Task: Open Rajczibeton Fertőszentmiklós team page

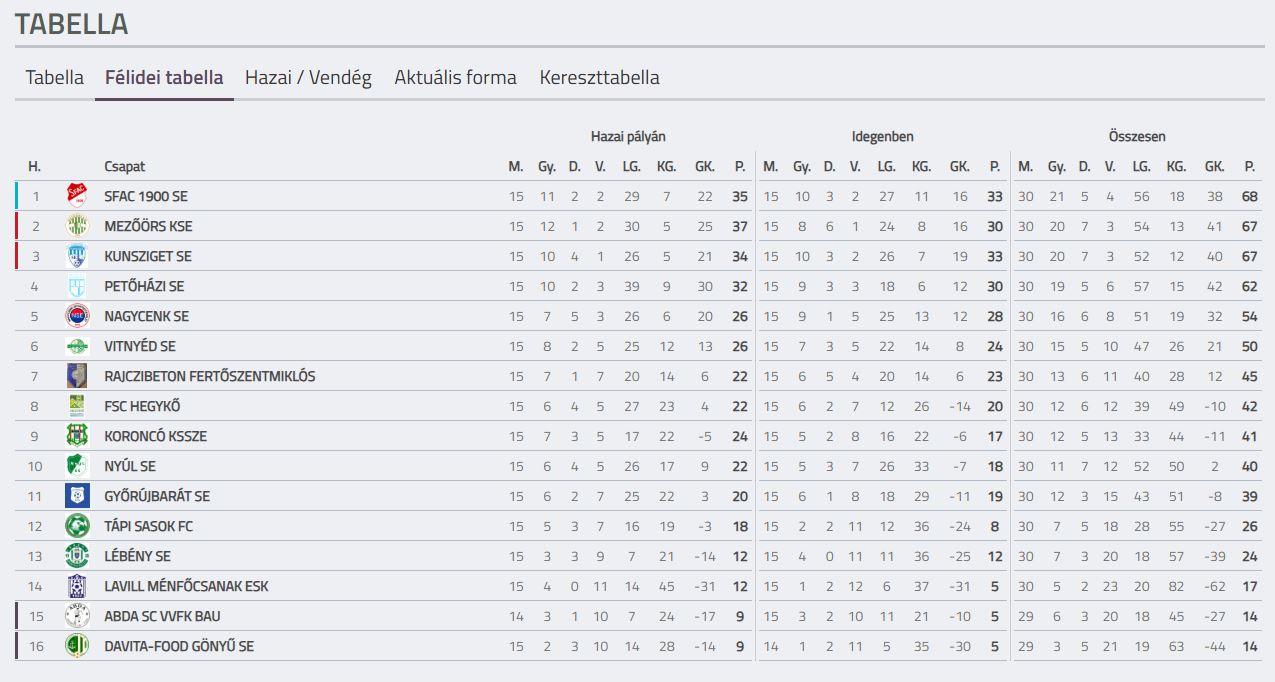Action: point(210,376)
